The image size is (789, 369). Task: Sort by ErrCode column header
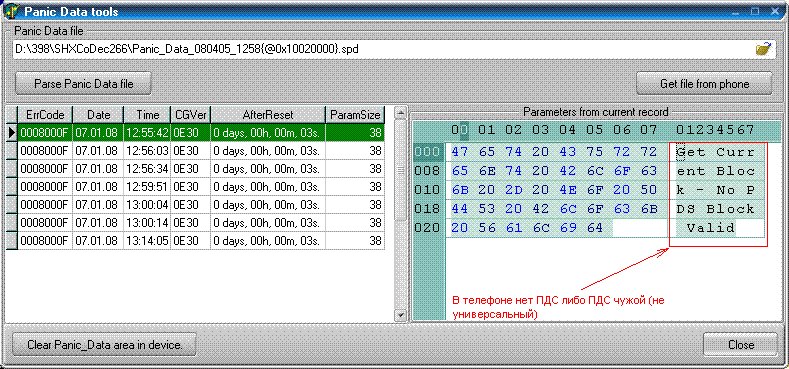coord(45,115)
